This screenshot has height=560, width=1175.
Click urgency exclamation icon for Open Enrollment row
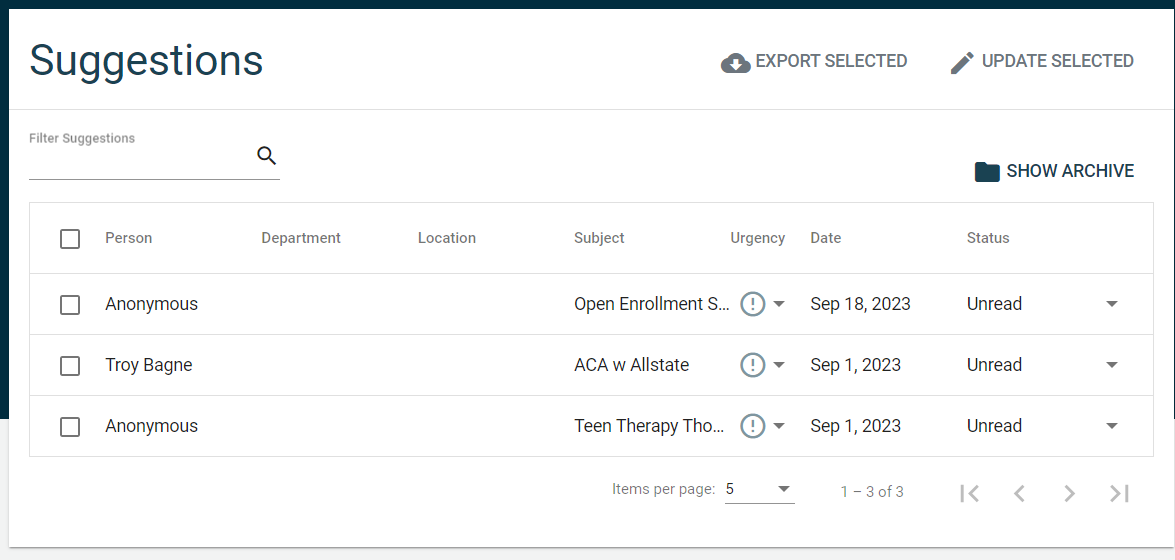[752, 304]
